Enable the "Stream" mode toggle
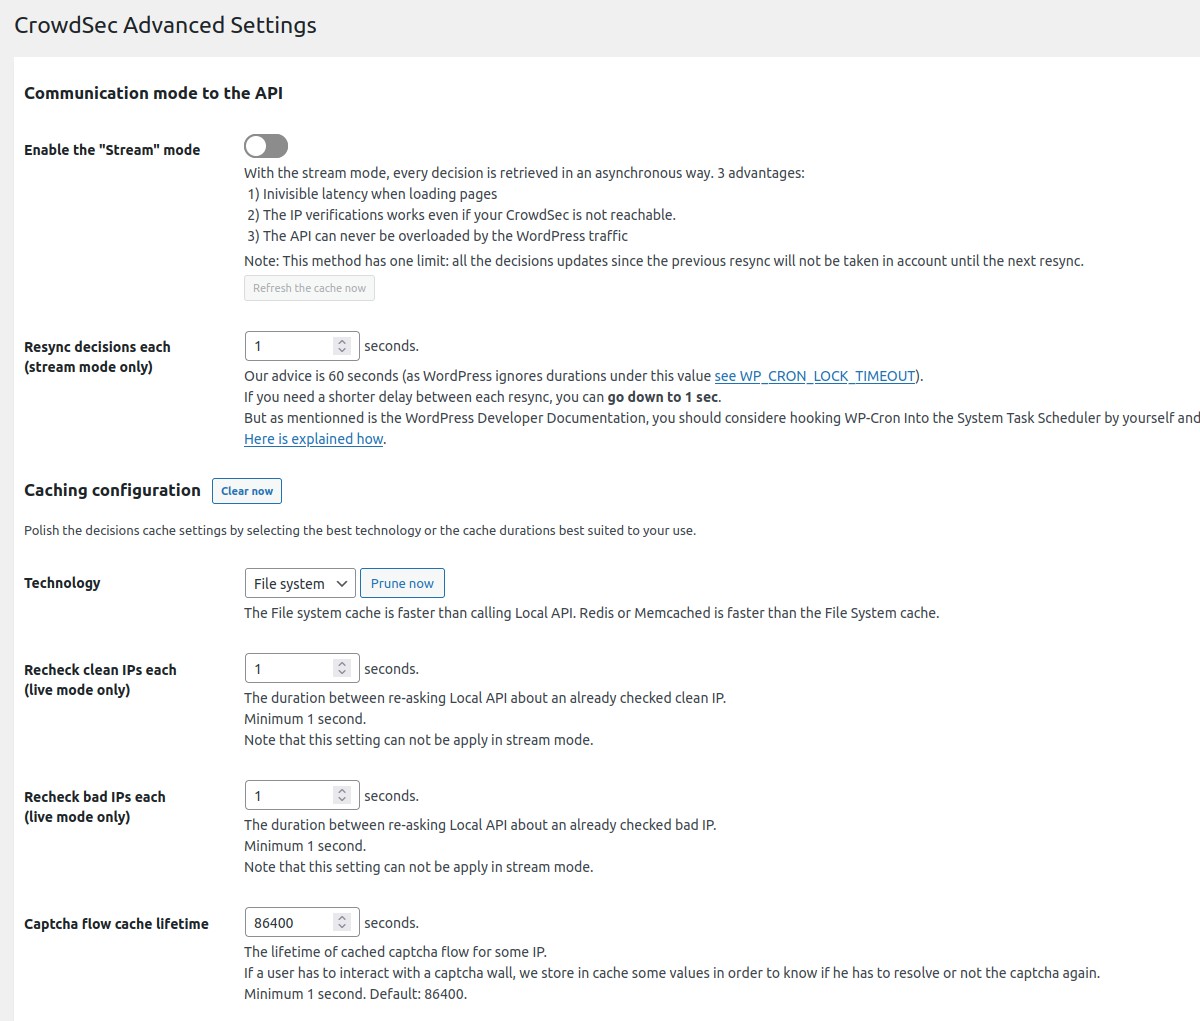Screen dimensions: 1200x1021 [x=266, y=147]
